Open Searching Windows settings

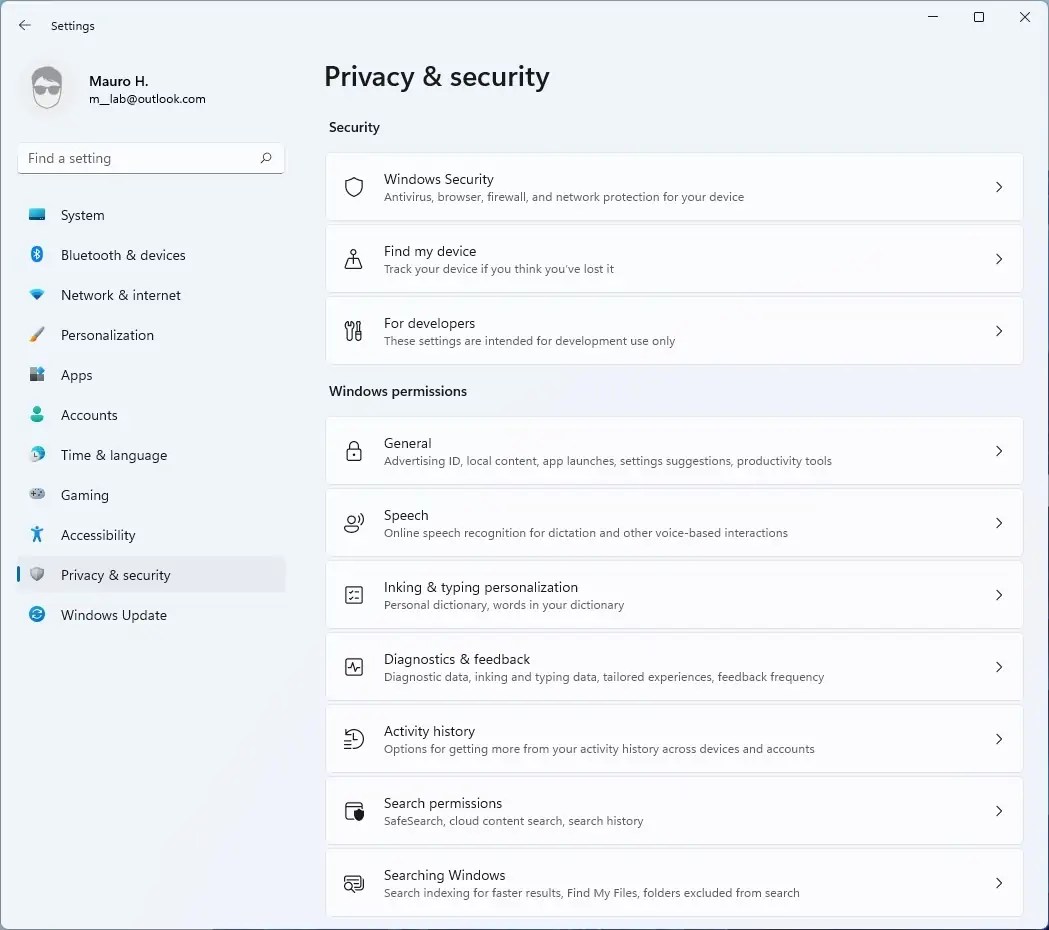pos(674,883)
